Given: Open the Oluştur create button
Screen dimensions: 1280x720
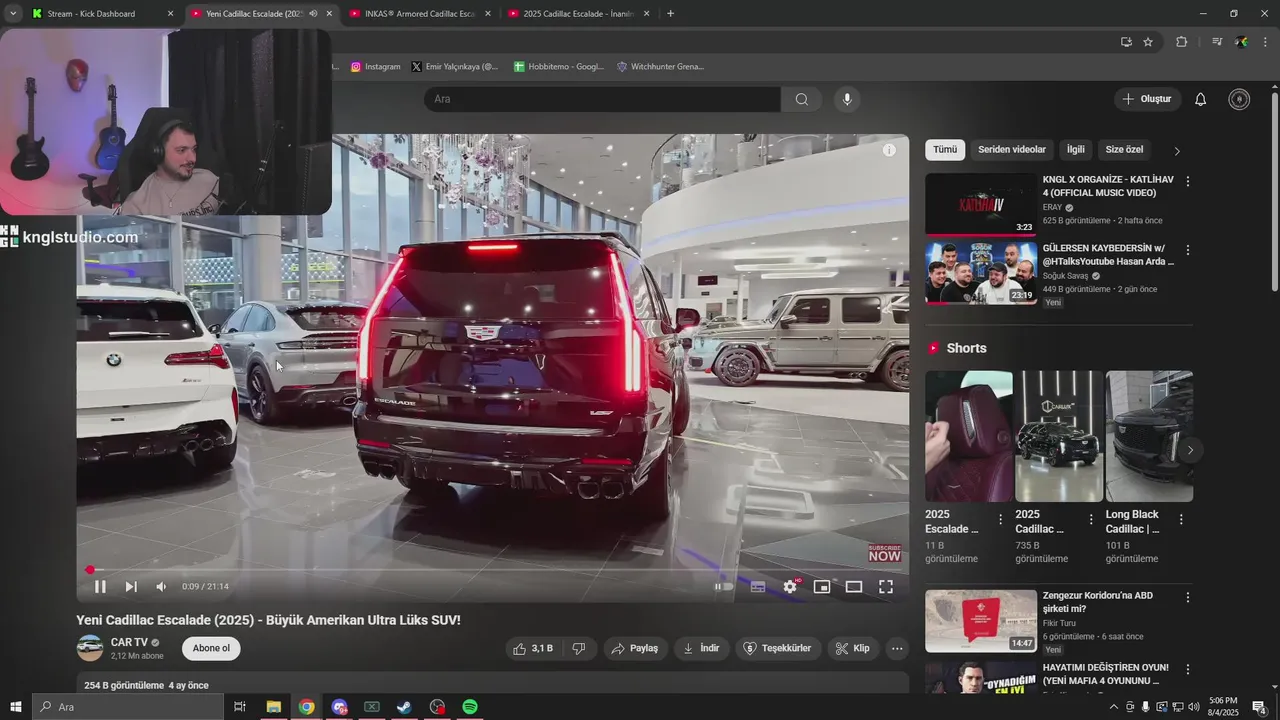Looking at the screenshot, I should [1148, 99].
